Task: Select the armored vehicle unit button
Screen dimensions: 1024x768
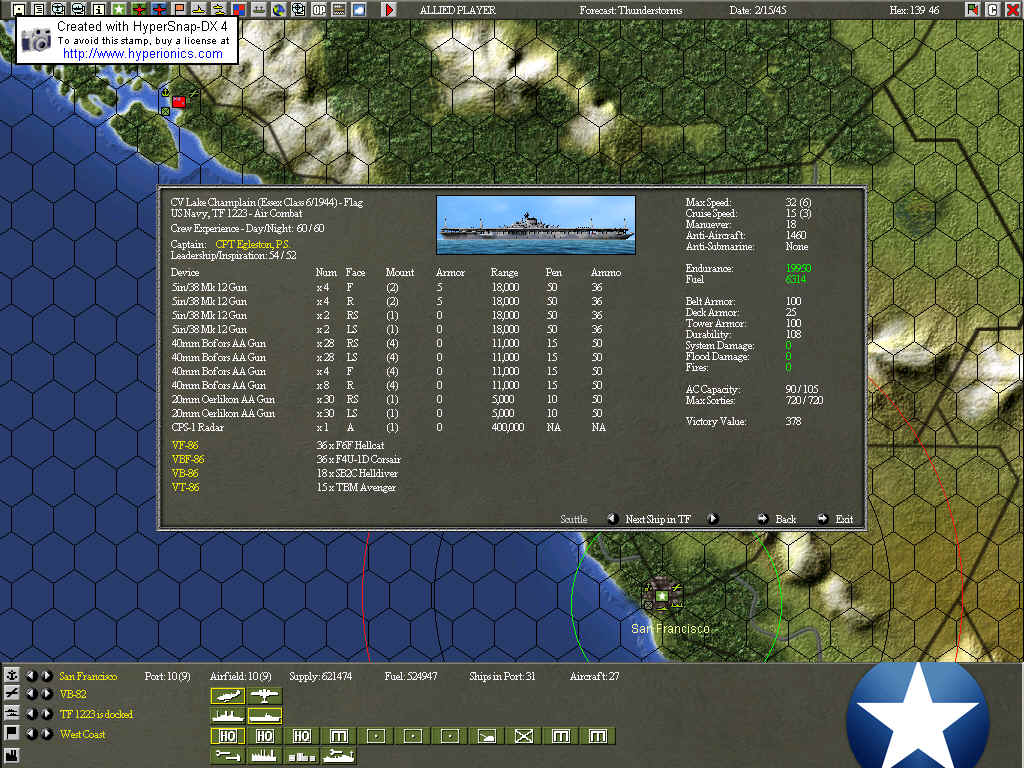Action: [x=487, y=736]
